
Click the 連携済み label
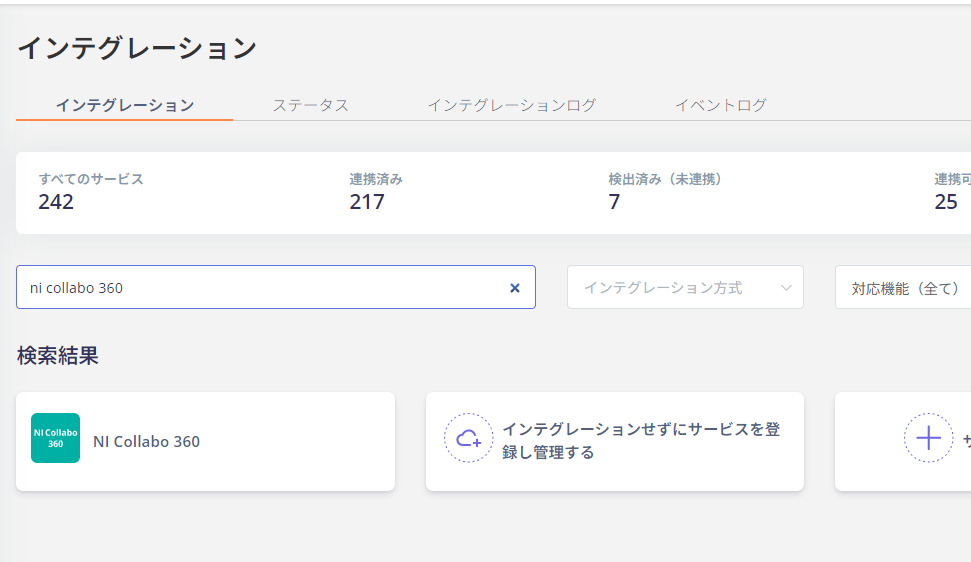(x=376, y=179)
